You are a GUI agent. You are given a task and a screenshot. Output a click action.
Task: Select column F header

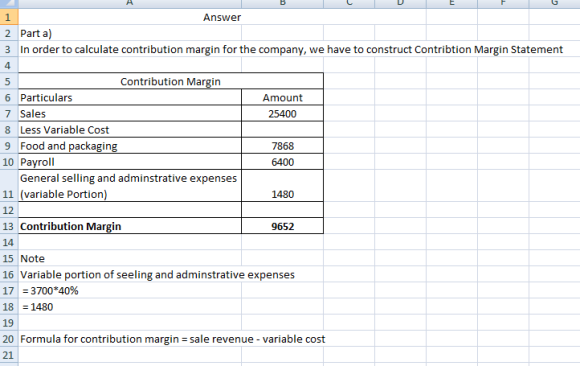503,4
